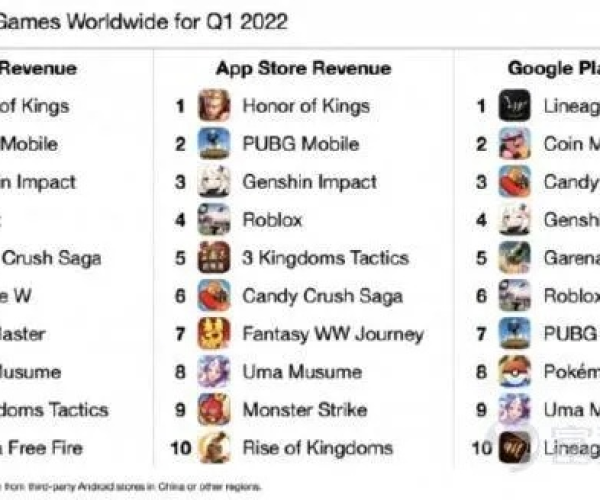
Task: Open the Monster Strike game icon
Action: coord(214,410)
